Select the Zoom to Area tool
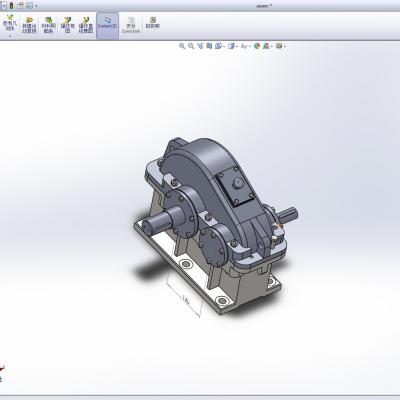 [x=191, y=46]
